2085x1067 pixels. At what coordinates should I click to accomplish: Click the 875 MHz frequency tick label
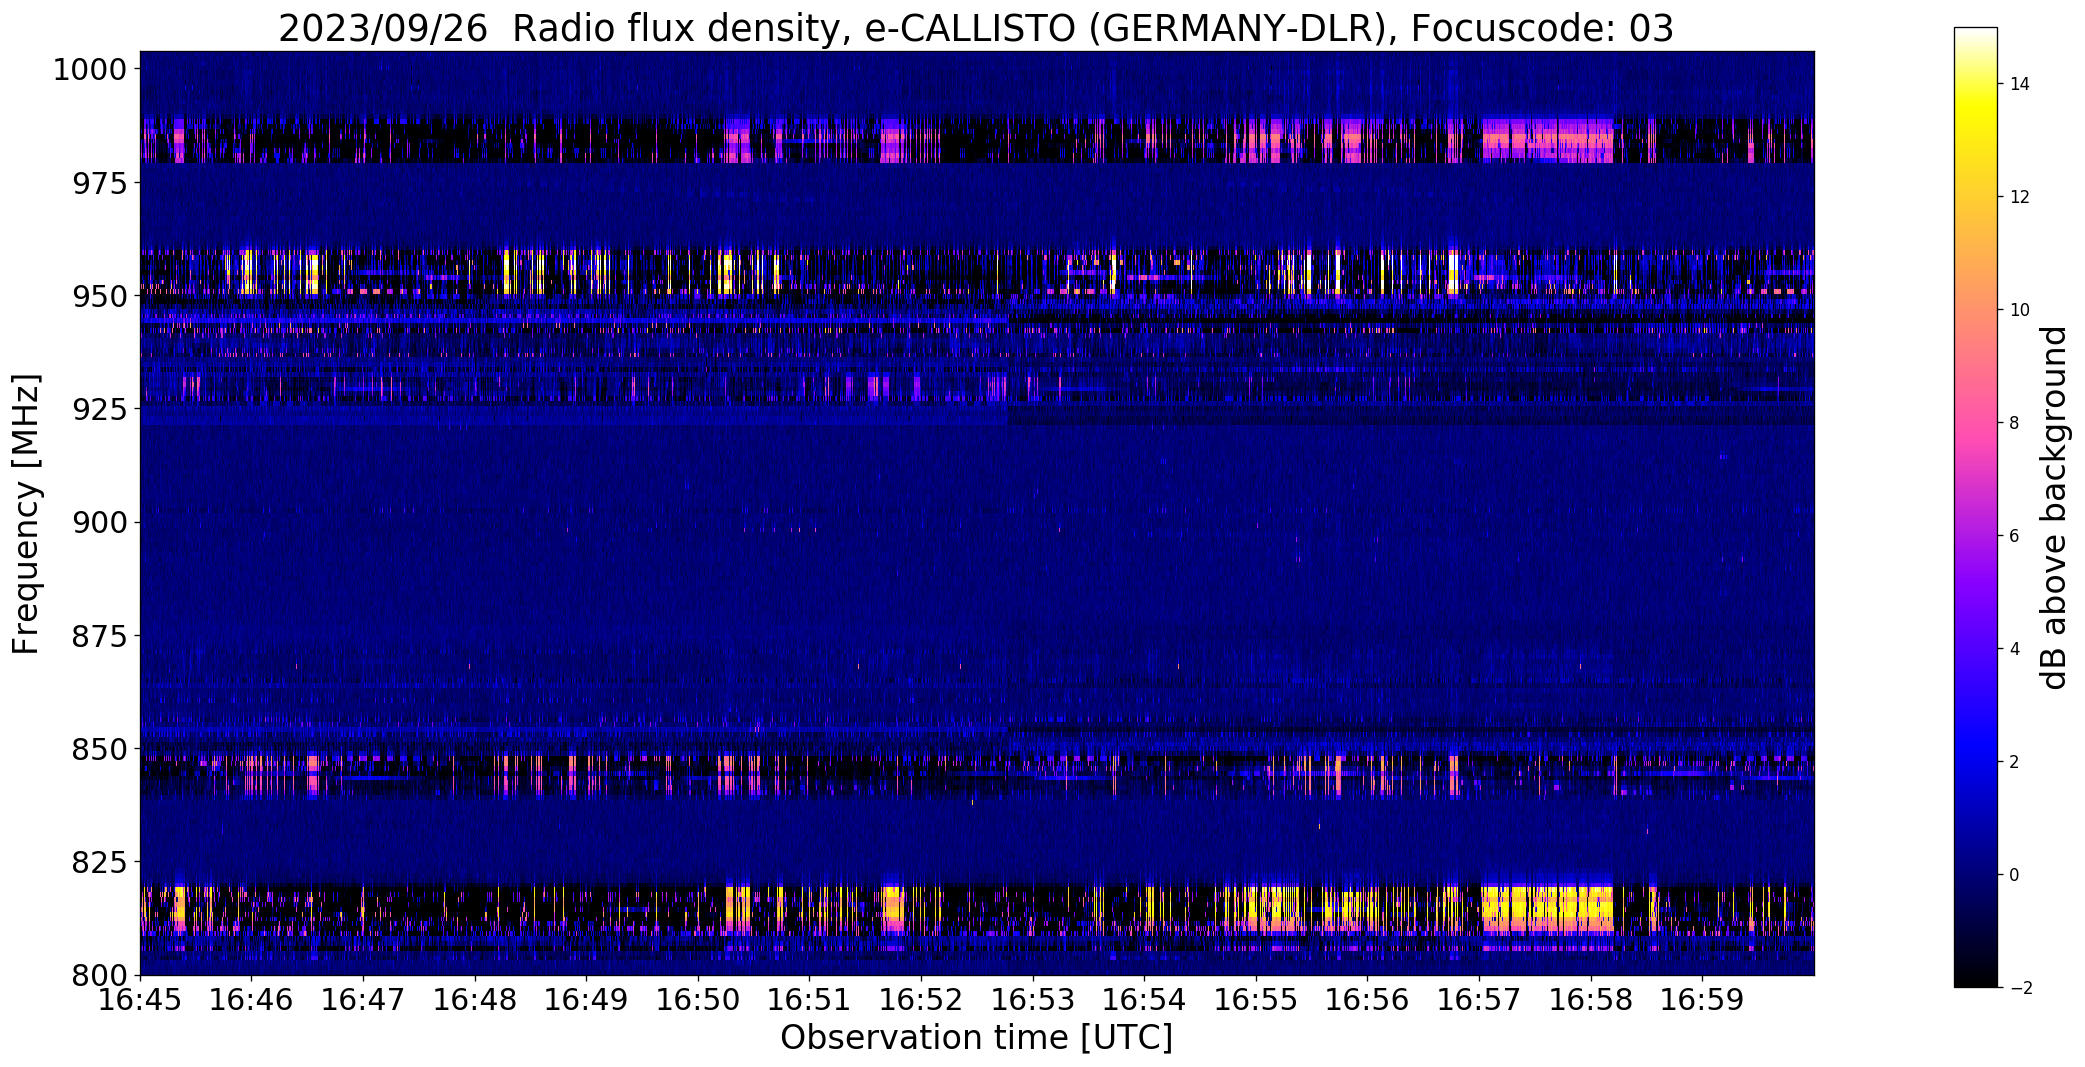click(99, 635)
